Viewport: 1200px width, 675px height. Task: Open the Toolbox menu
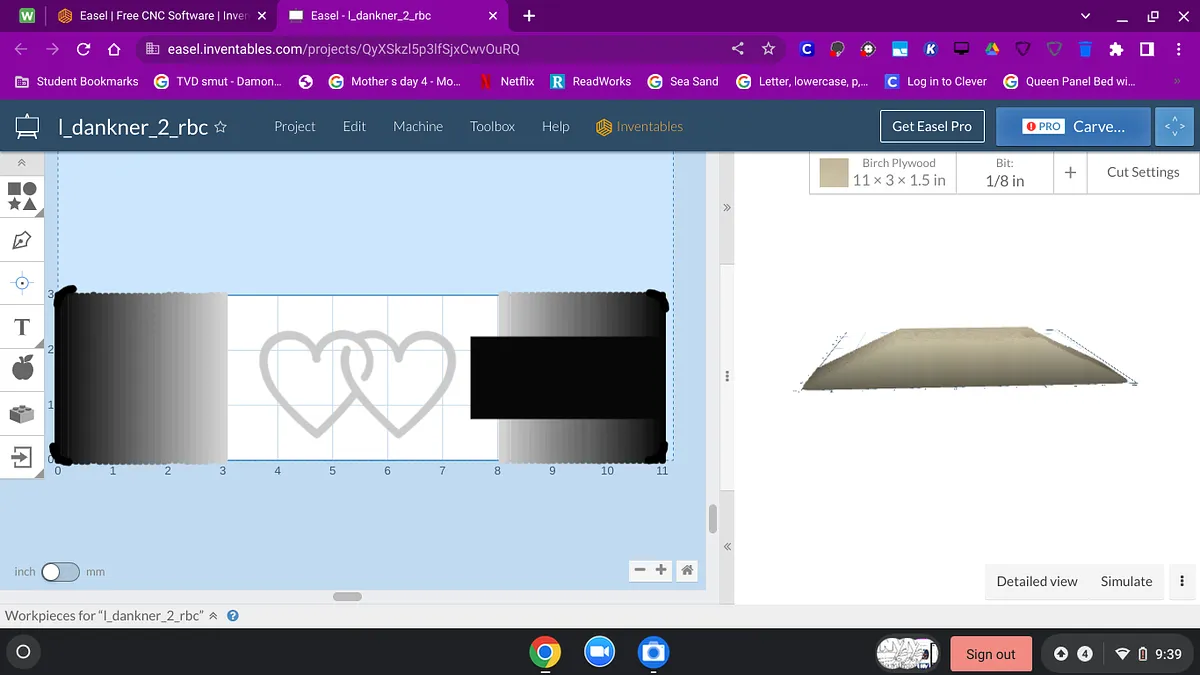492,127
